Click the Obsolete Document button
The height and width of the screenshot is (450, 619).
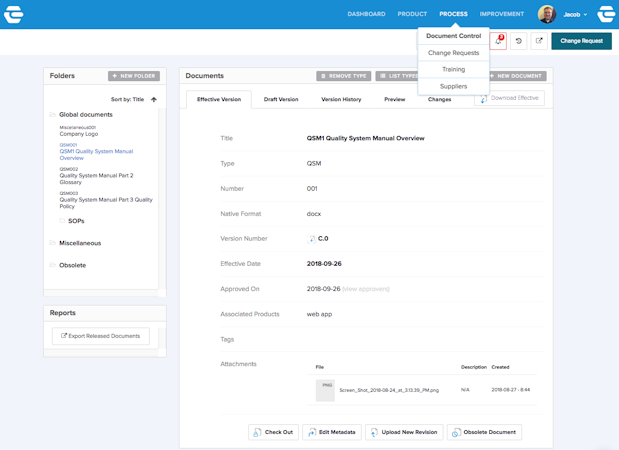click(x=484, y=432)
